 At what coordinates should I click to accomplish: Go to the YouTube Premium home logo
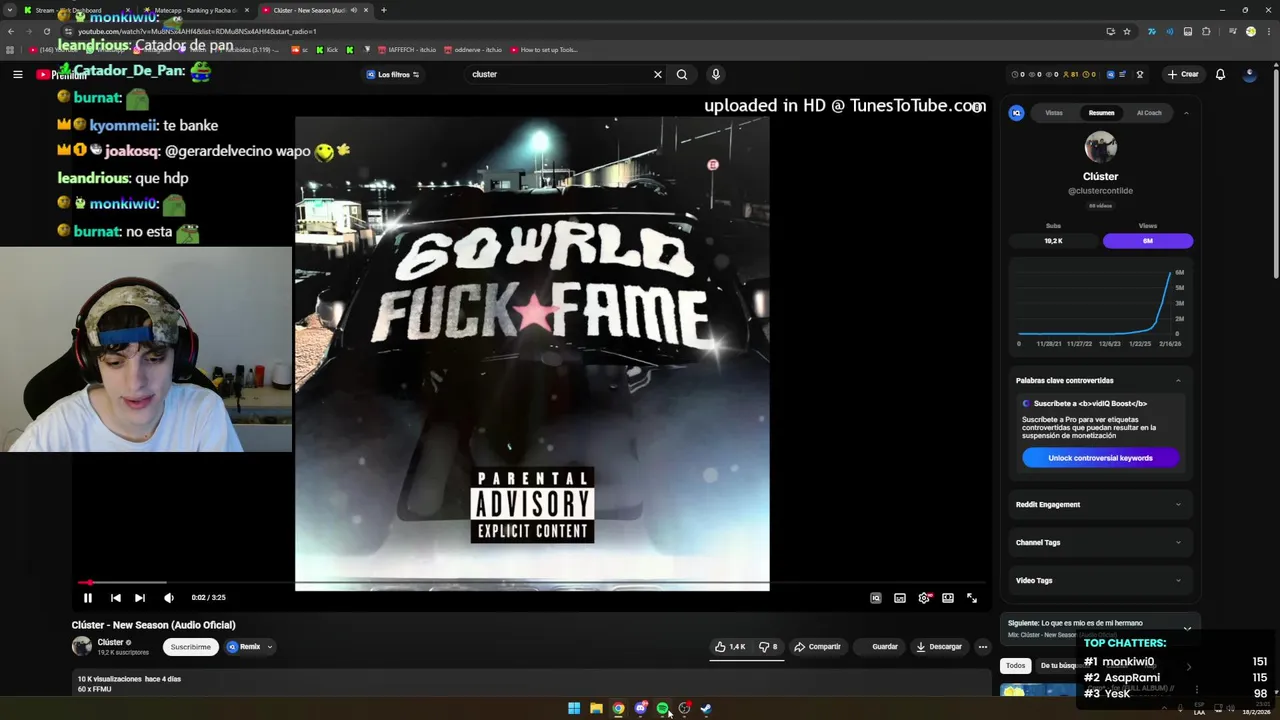pyautogui.click(x=62, y=75)
